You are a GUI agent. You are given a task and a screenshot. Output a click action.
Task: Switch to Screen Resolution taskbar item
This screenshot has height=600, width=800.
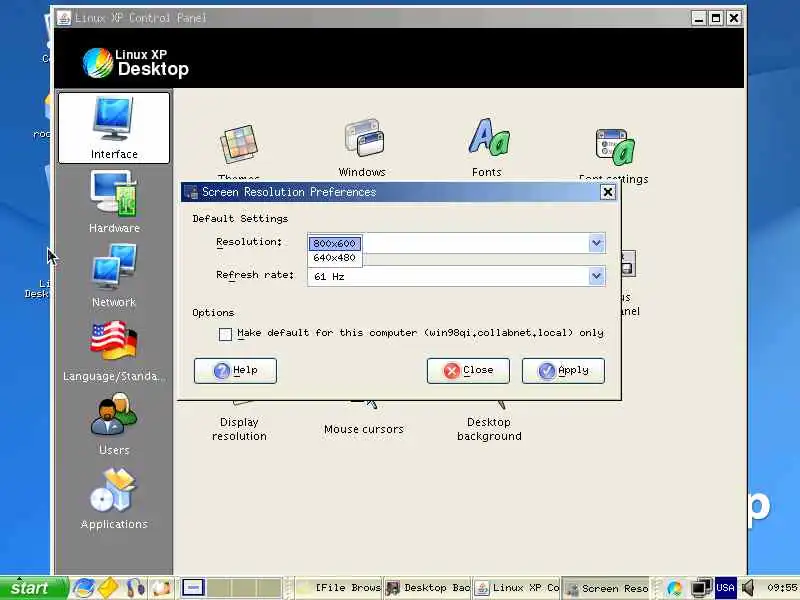click(x=607, y=588)
